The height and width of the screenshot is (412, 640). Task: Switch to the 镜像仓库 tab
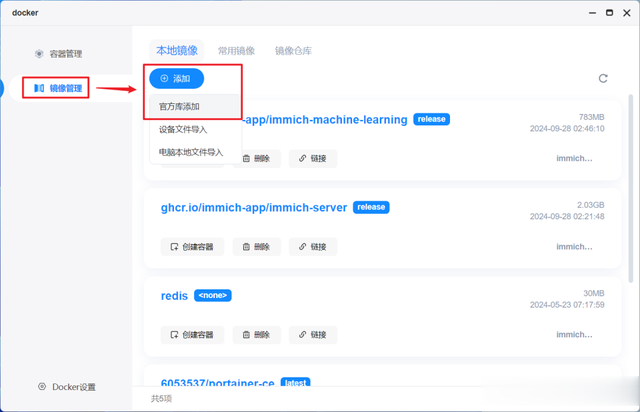pos(293,51)
